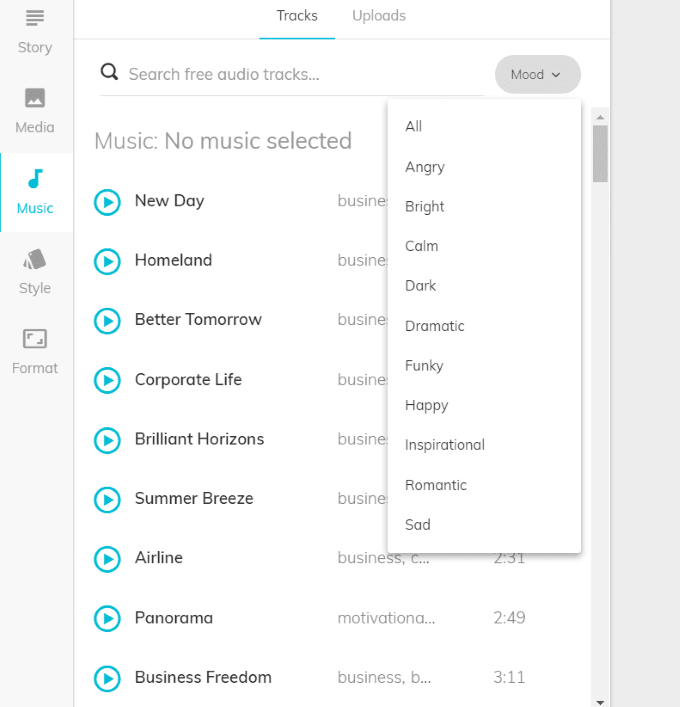The image size is (680, 707).
Task: Open the Story panel in the sidebar
Action: (x=35, y=30)
